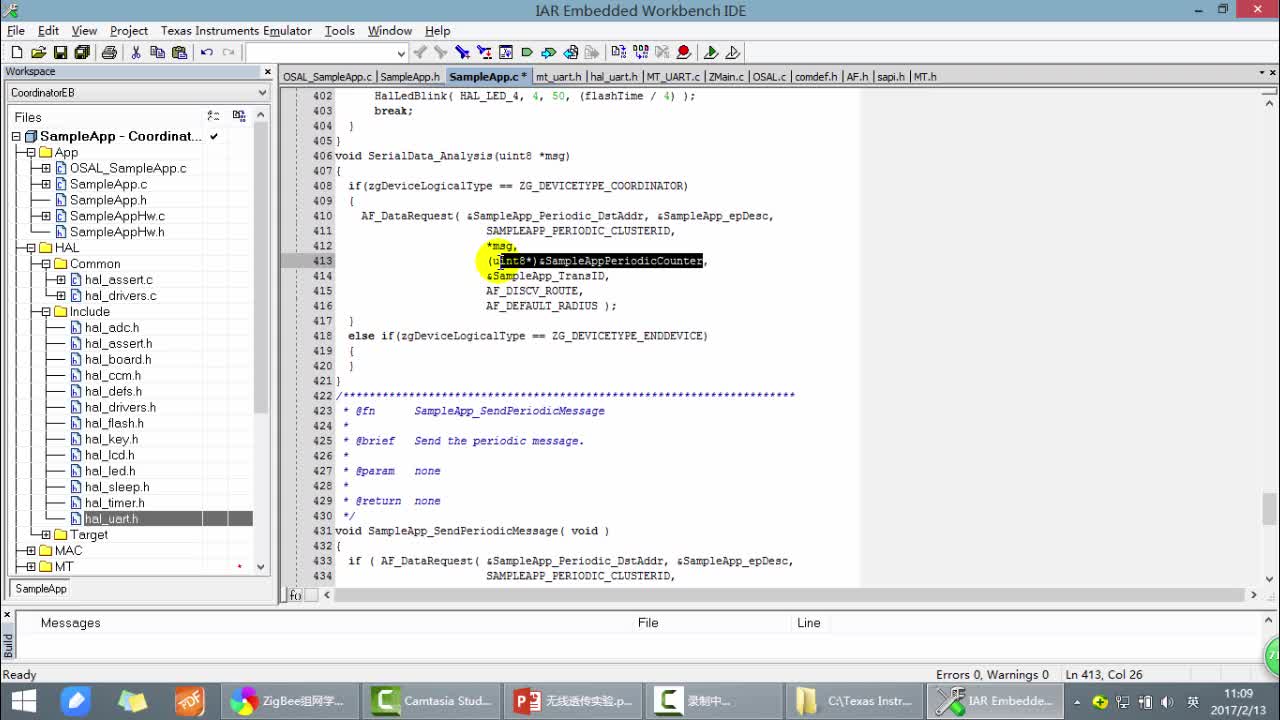Switch to comdef.h editor tab

(x=816, y=77)
